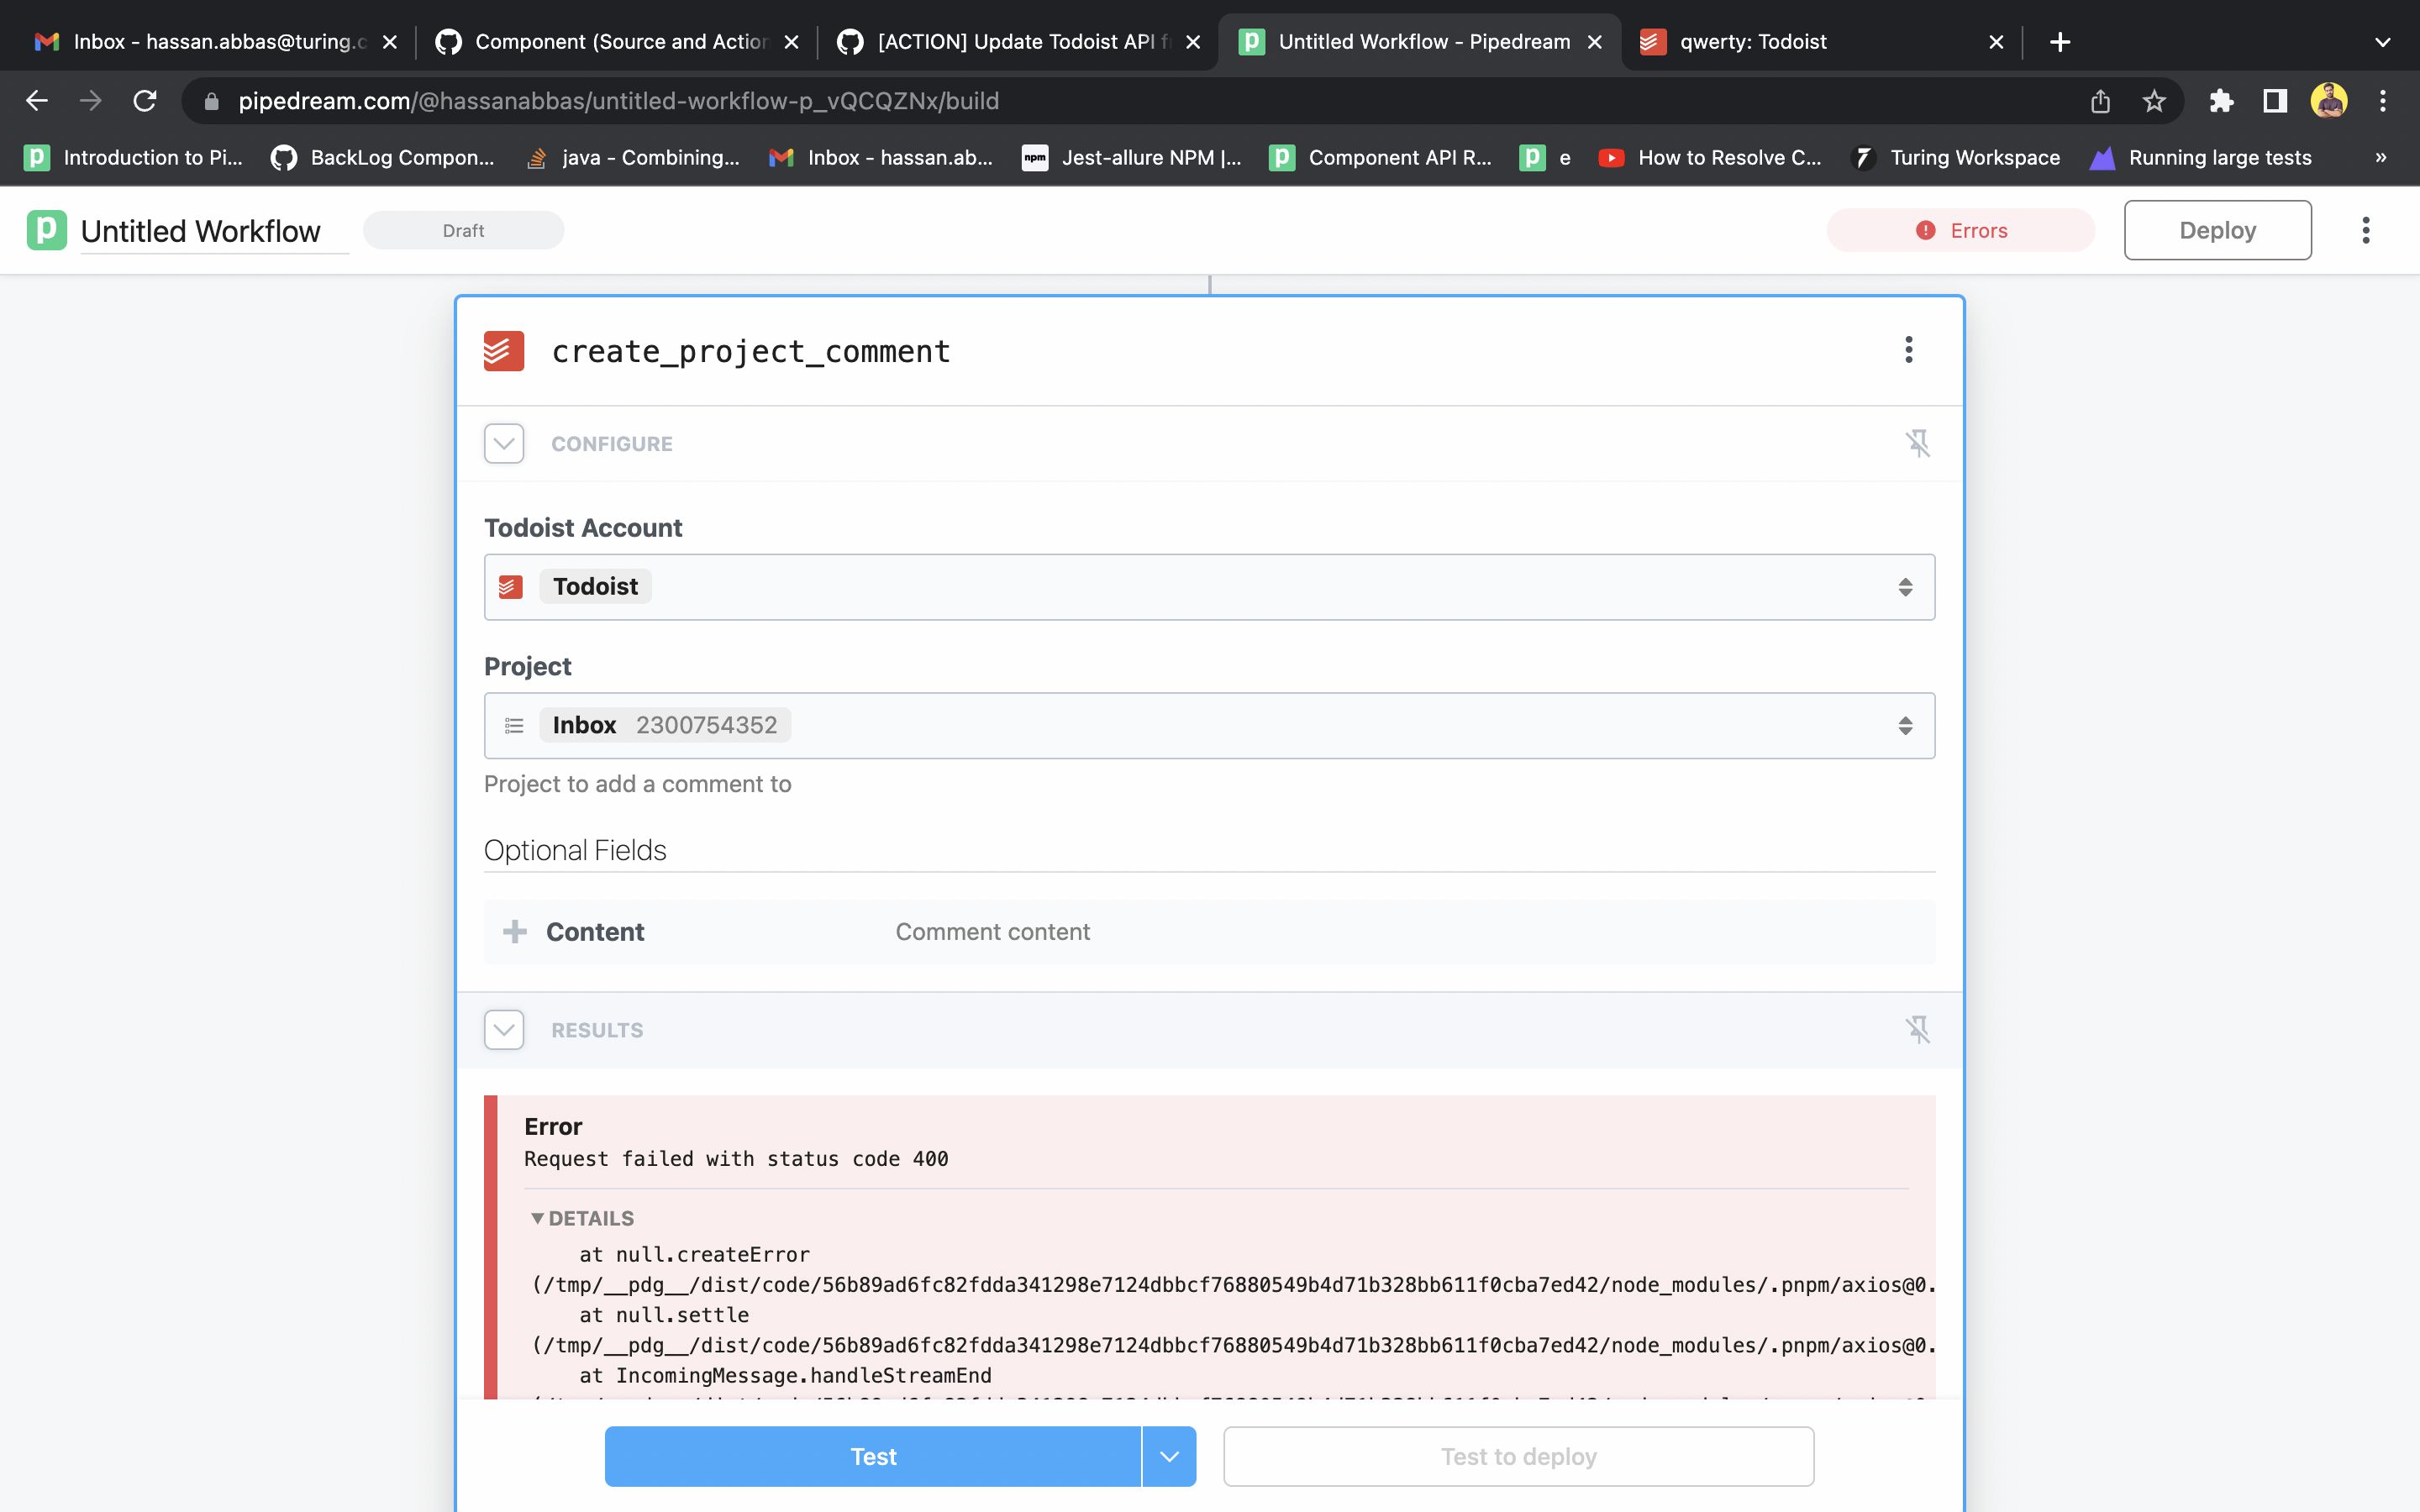The image size is (2420, 1512).
Task: Open the Test button dropdown arrow
Action: (x=1168, y=1456)
